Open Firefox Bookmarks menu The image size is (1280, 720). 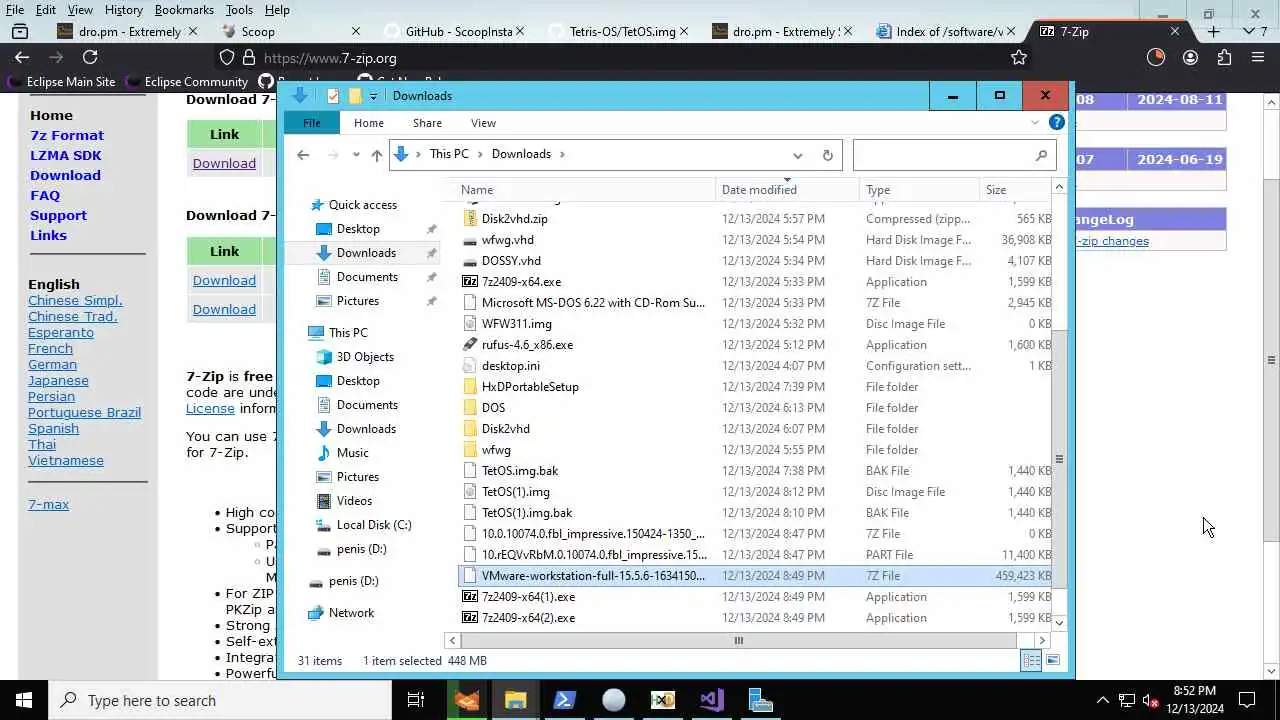[184, 10]
